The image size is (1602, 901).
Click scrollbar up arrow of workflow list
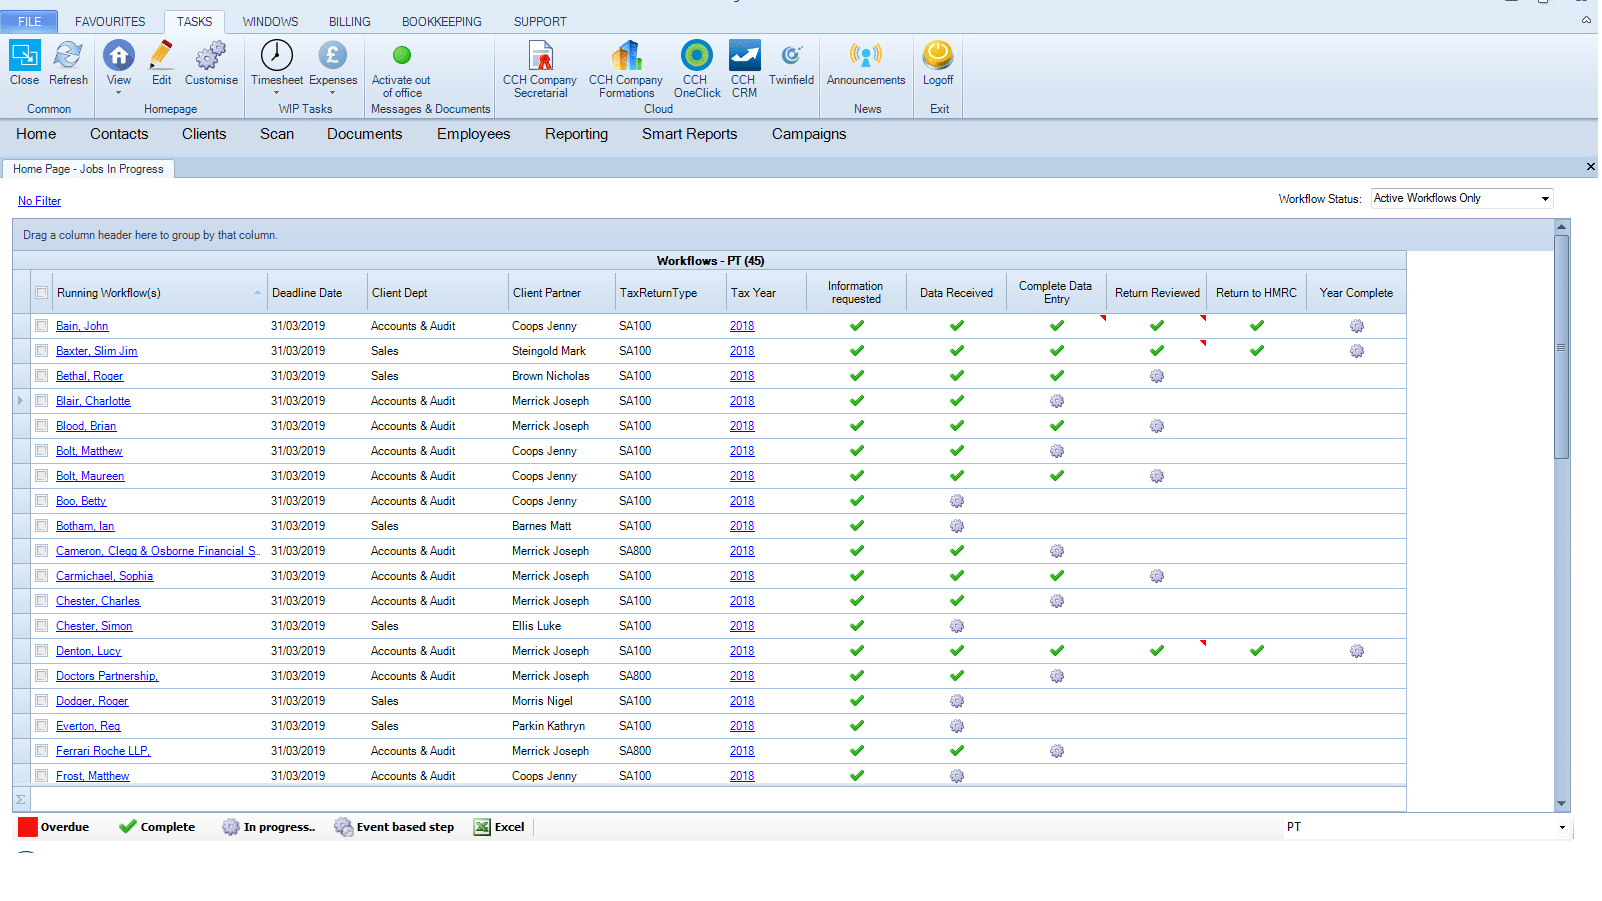1561,227
